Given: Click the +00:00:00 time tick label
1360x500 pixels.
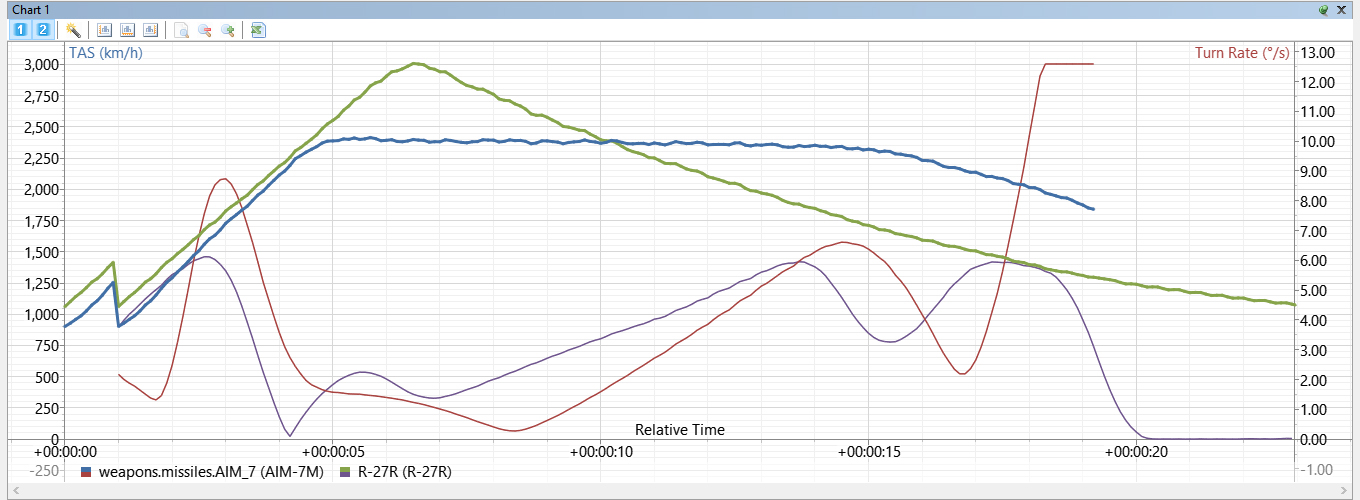Looking at the screenshot, I should tap(65, 452).
